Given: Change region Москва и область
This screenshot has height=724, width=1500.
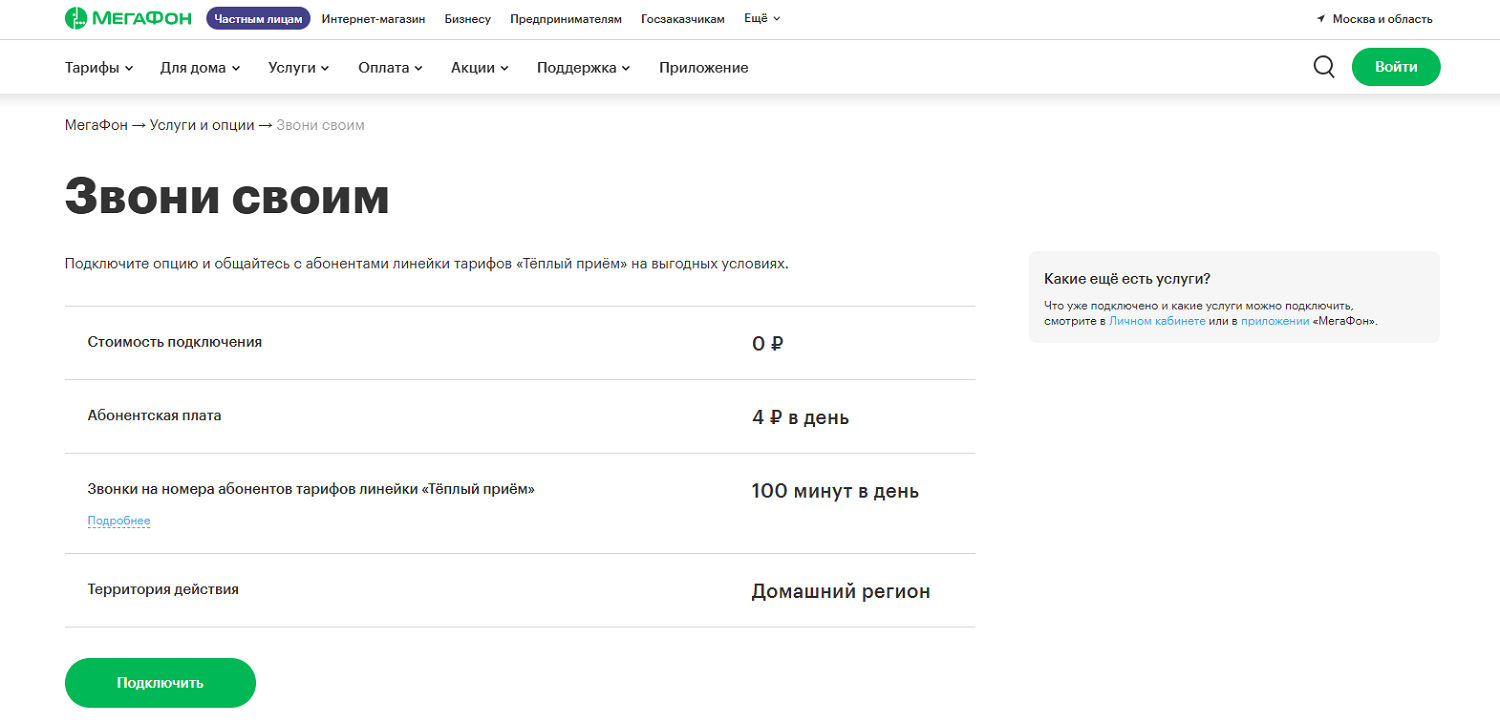Looking at the screenshot, I should pyautogui.click(x=1382, y=19).
